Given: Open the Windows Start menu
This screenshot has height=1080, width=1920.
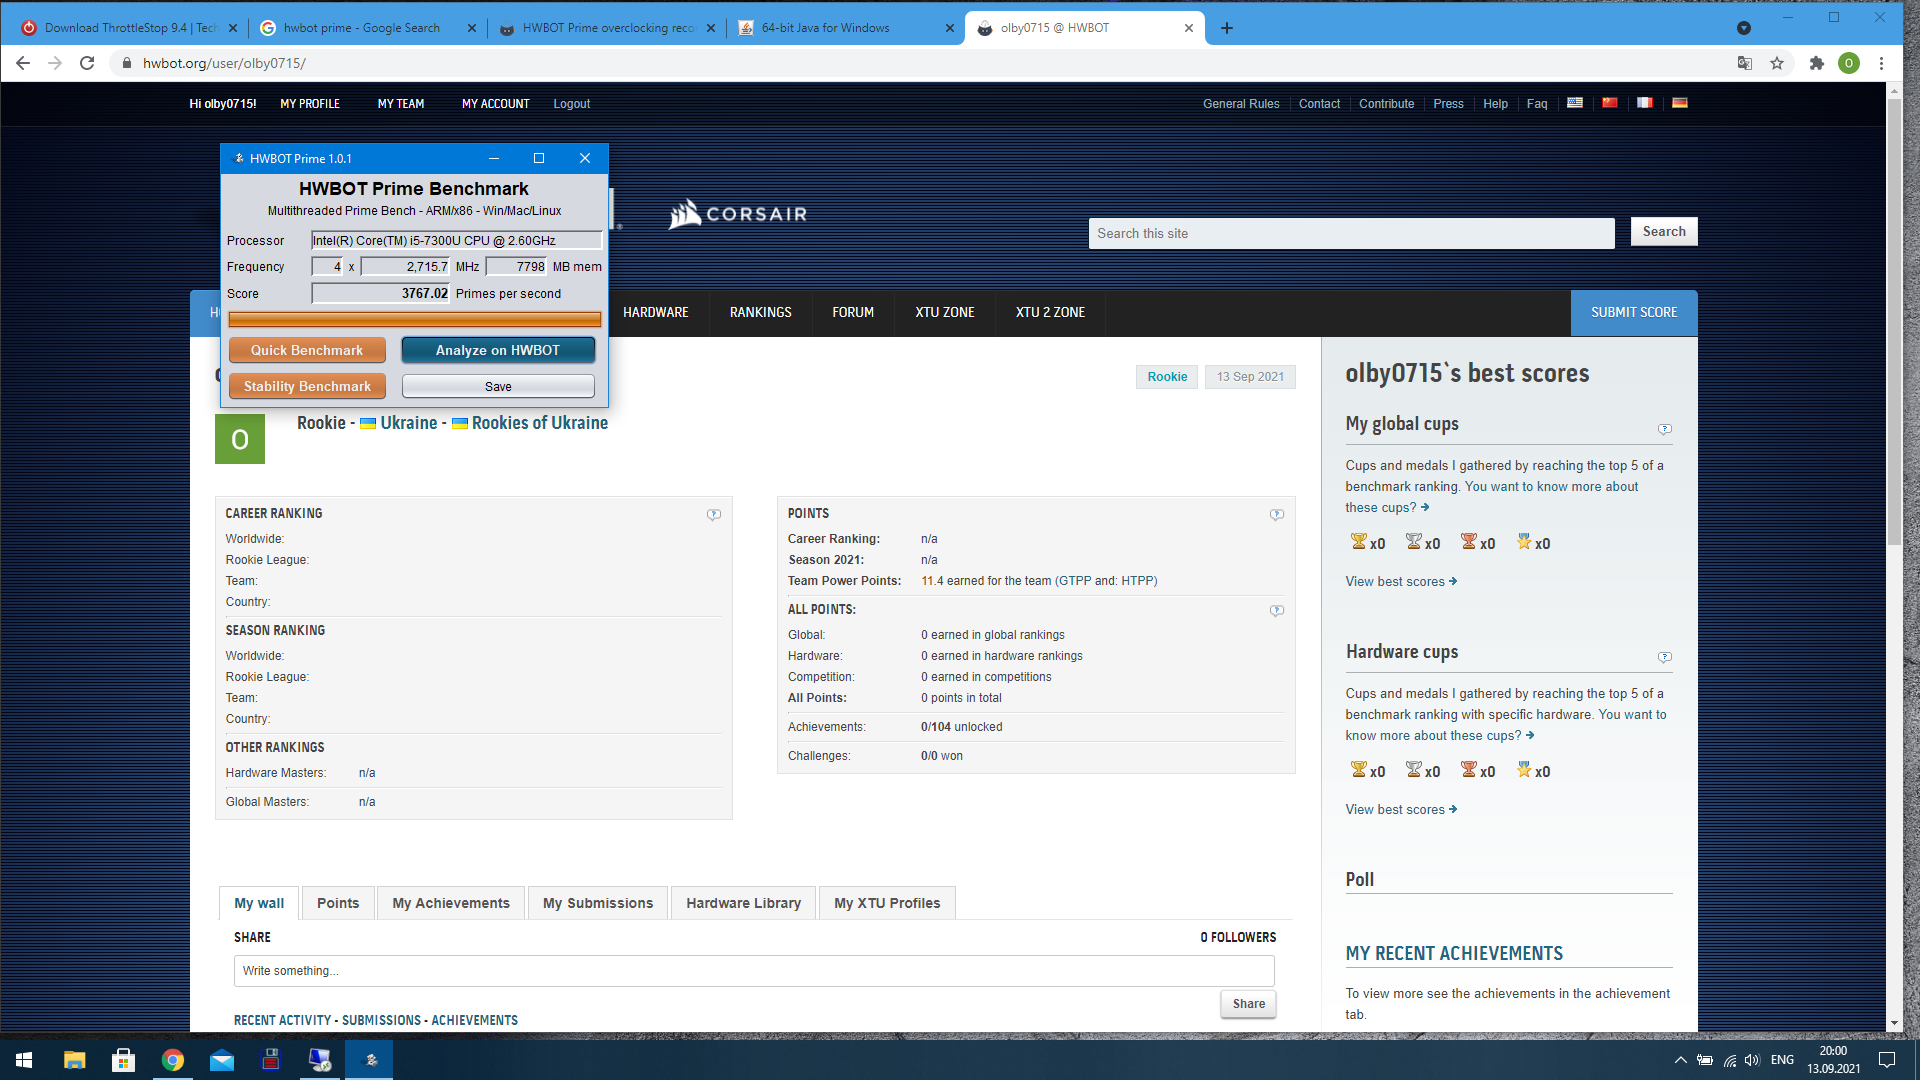Looking at the screenshot, I should (24, 1060).
